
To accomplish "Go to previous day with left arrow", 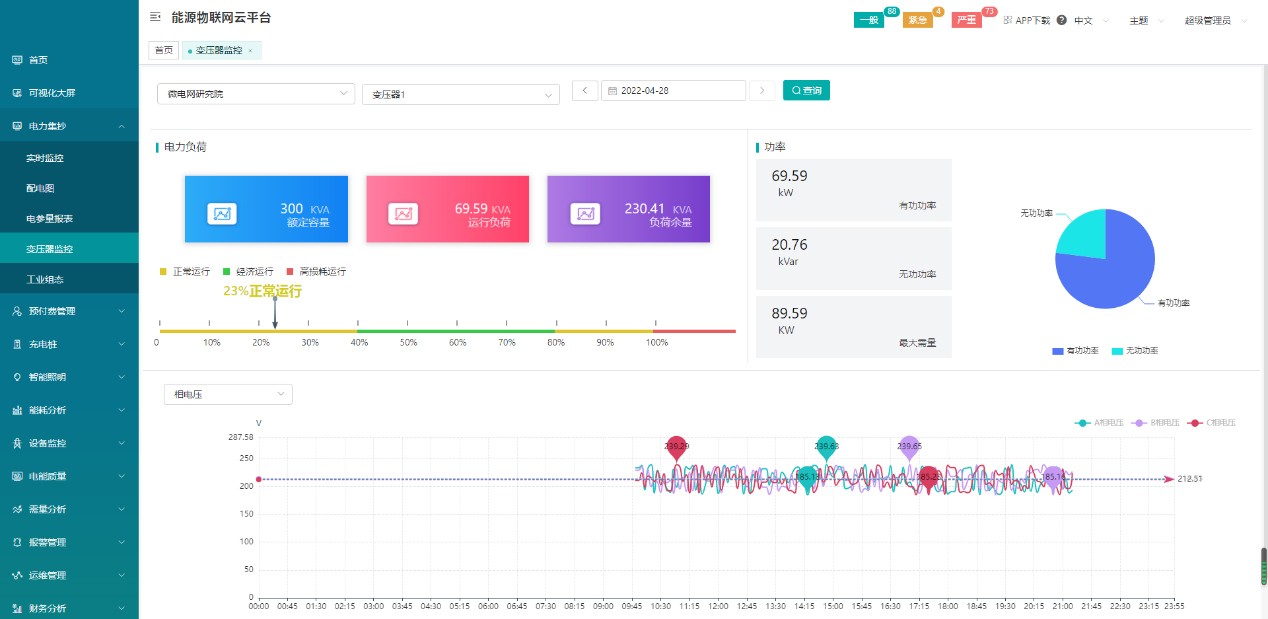I will click(x=585, y=91).
